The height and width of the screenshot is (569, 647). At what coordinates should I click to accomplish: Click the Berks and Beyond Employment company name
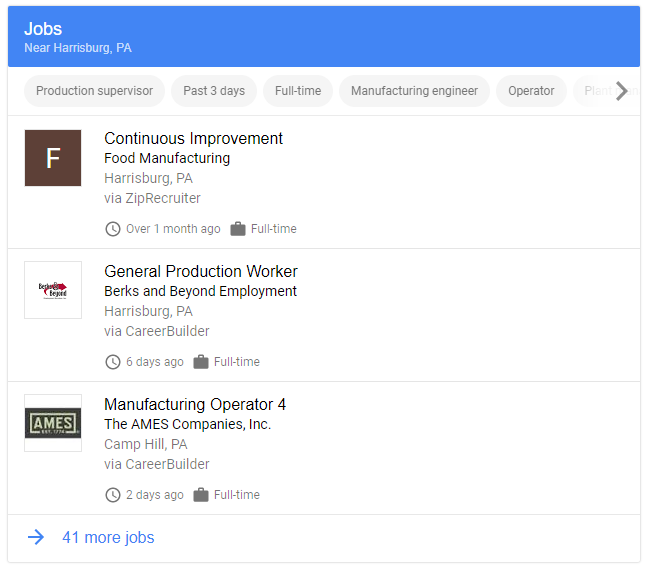click(201, 291)
